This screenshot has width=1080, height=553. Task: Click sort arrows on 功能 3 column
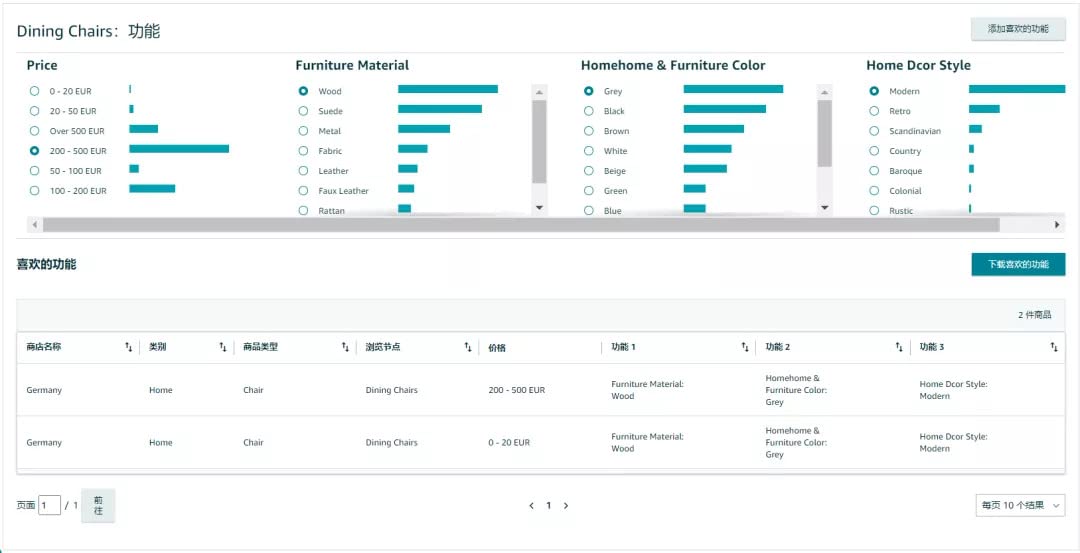tap(1053, 347)
